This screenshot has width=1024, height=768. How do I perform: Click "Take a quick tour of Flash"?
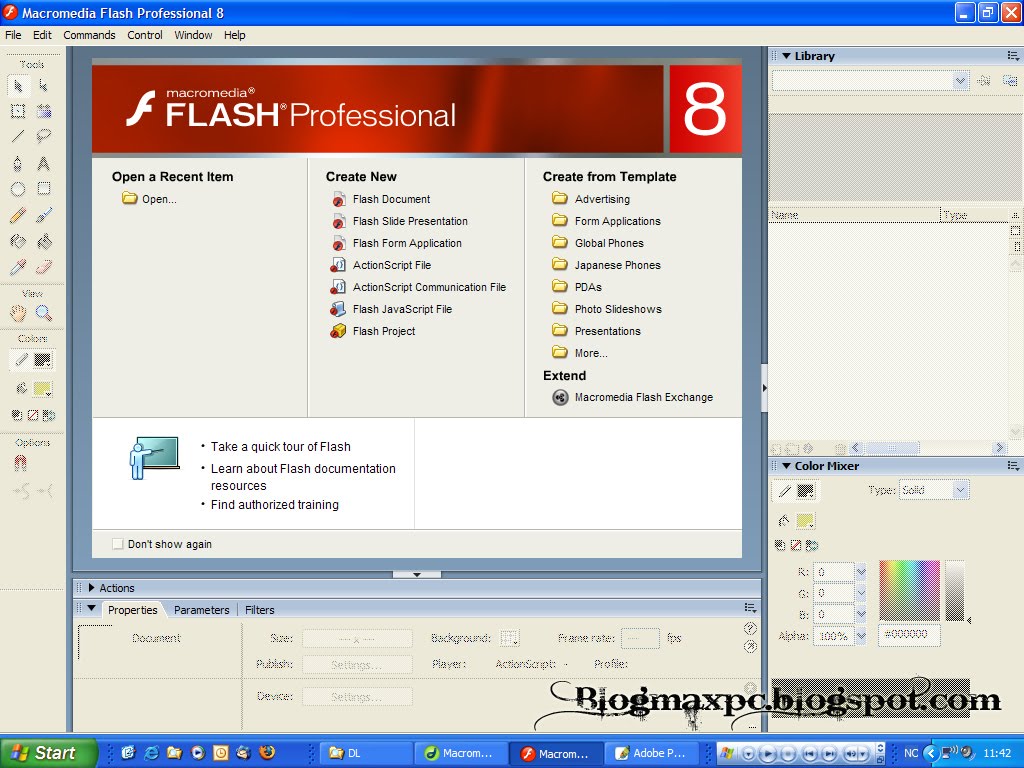[280, 447]
